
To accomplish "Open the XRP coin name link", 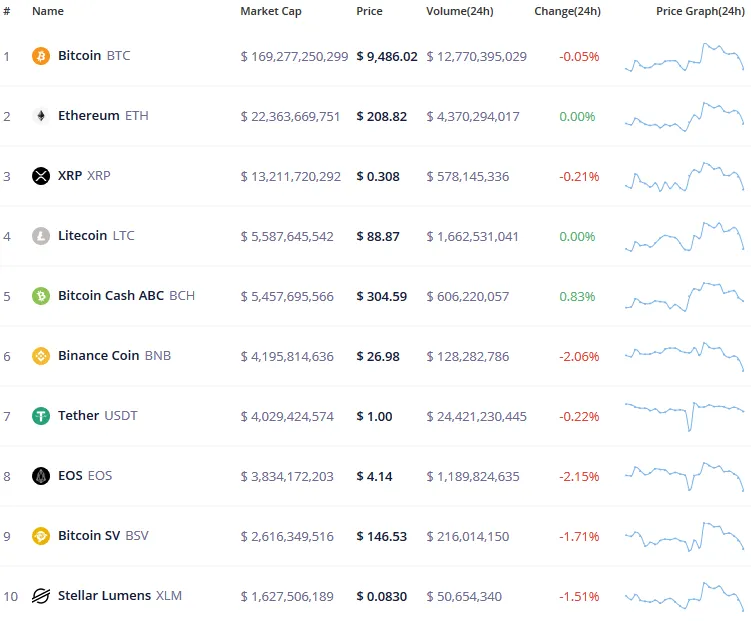I will click(70, 176).
